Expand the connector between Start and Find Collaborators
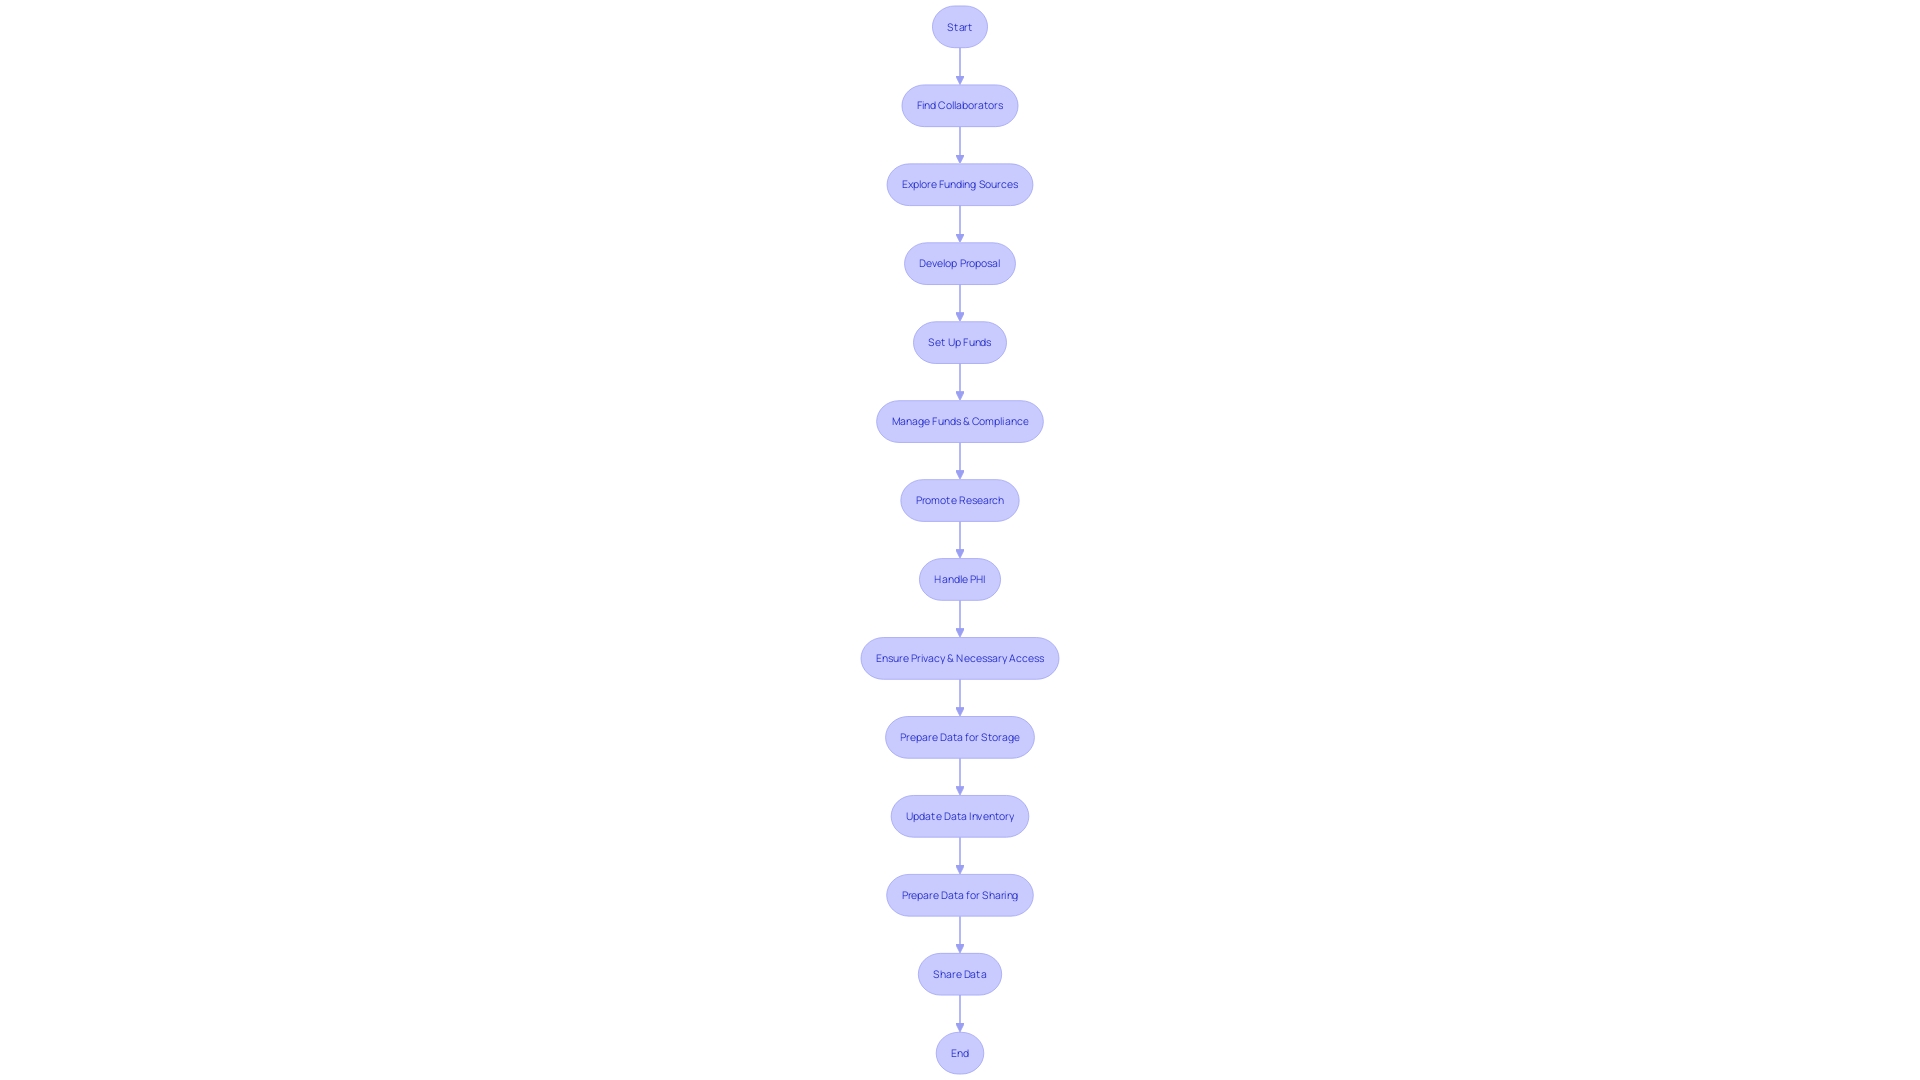1920x1080 pixels. pos(959,65)
